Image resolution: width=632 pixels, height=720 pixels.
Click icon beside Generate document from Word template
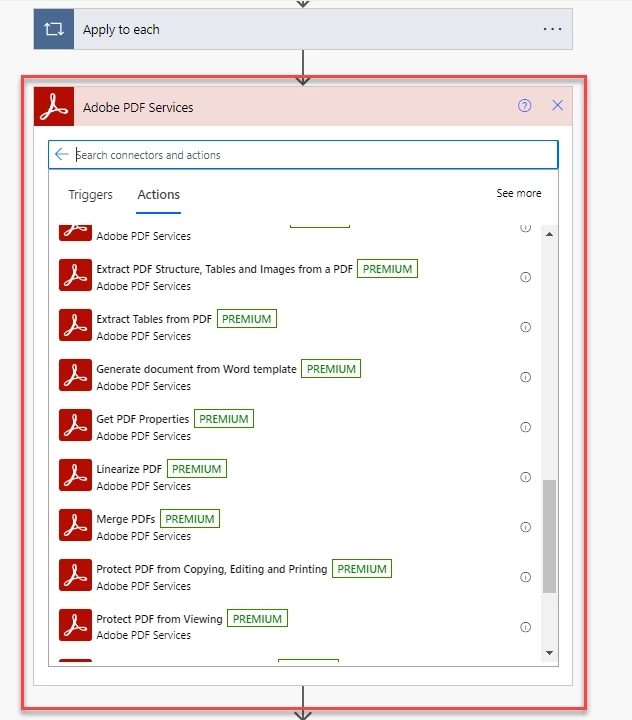click(x=75, y=375)
